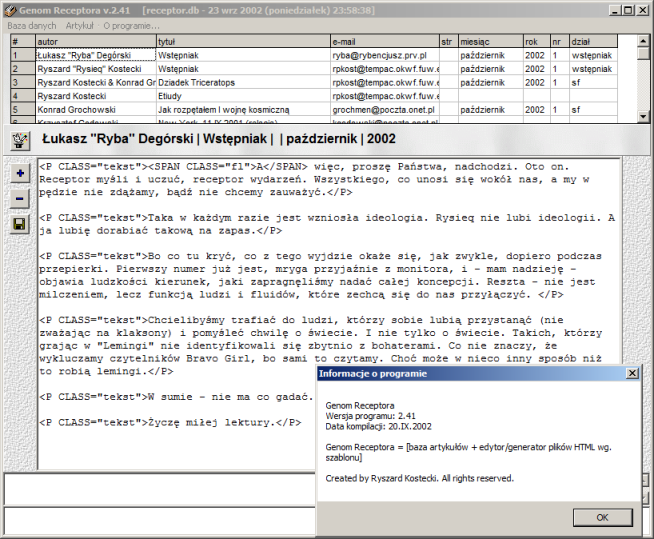Click the minus (remove article) button
Viewport: 654px width, 539px height.
[20, 198]
